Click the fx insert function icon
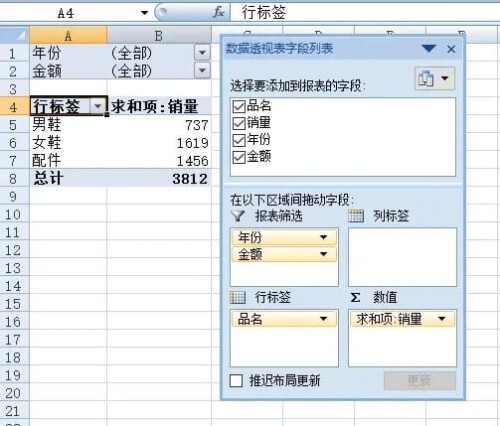 (x=219, y=13)
